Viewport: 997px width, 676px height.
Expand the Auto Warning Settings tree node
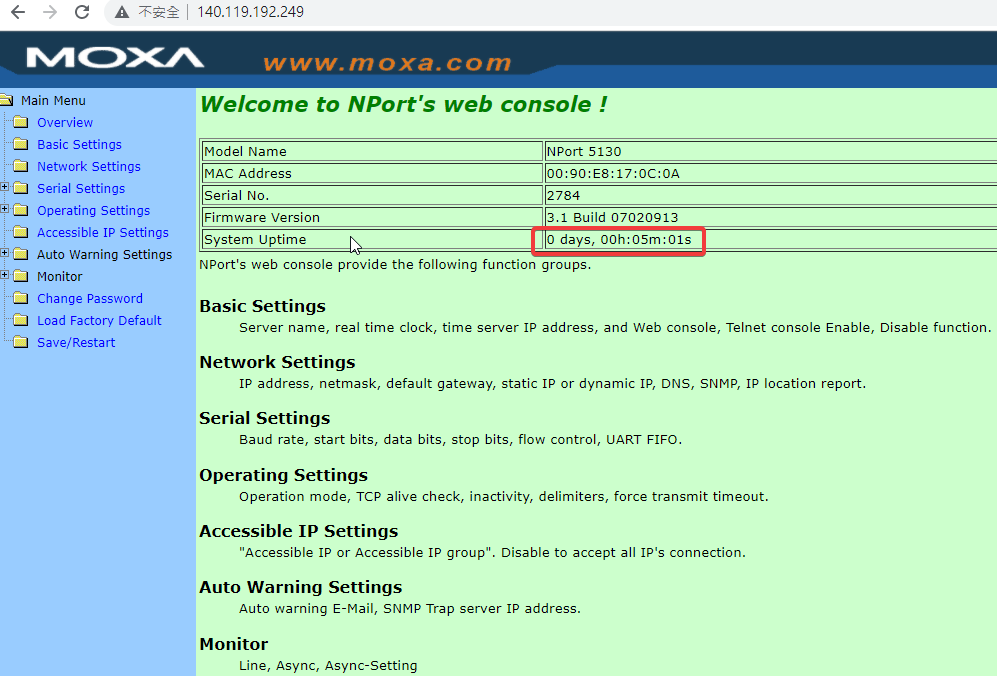[4, 253]
